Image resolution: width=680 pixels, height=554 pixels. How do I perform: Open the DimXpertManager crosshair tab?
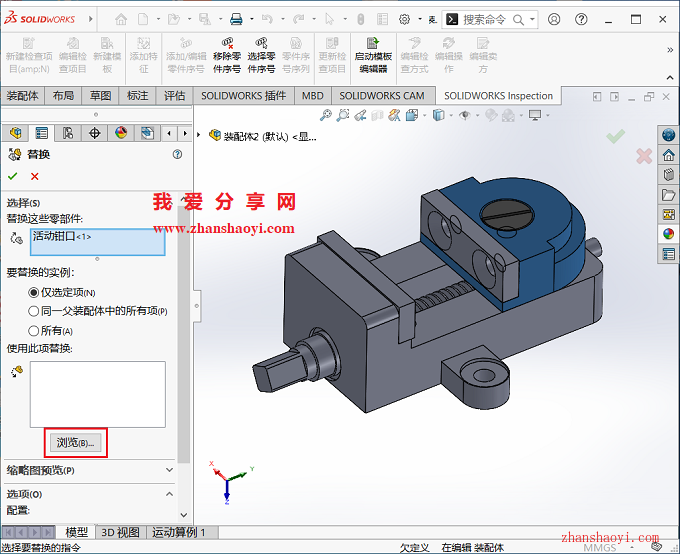click(95, 133)
